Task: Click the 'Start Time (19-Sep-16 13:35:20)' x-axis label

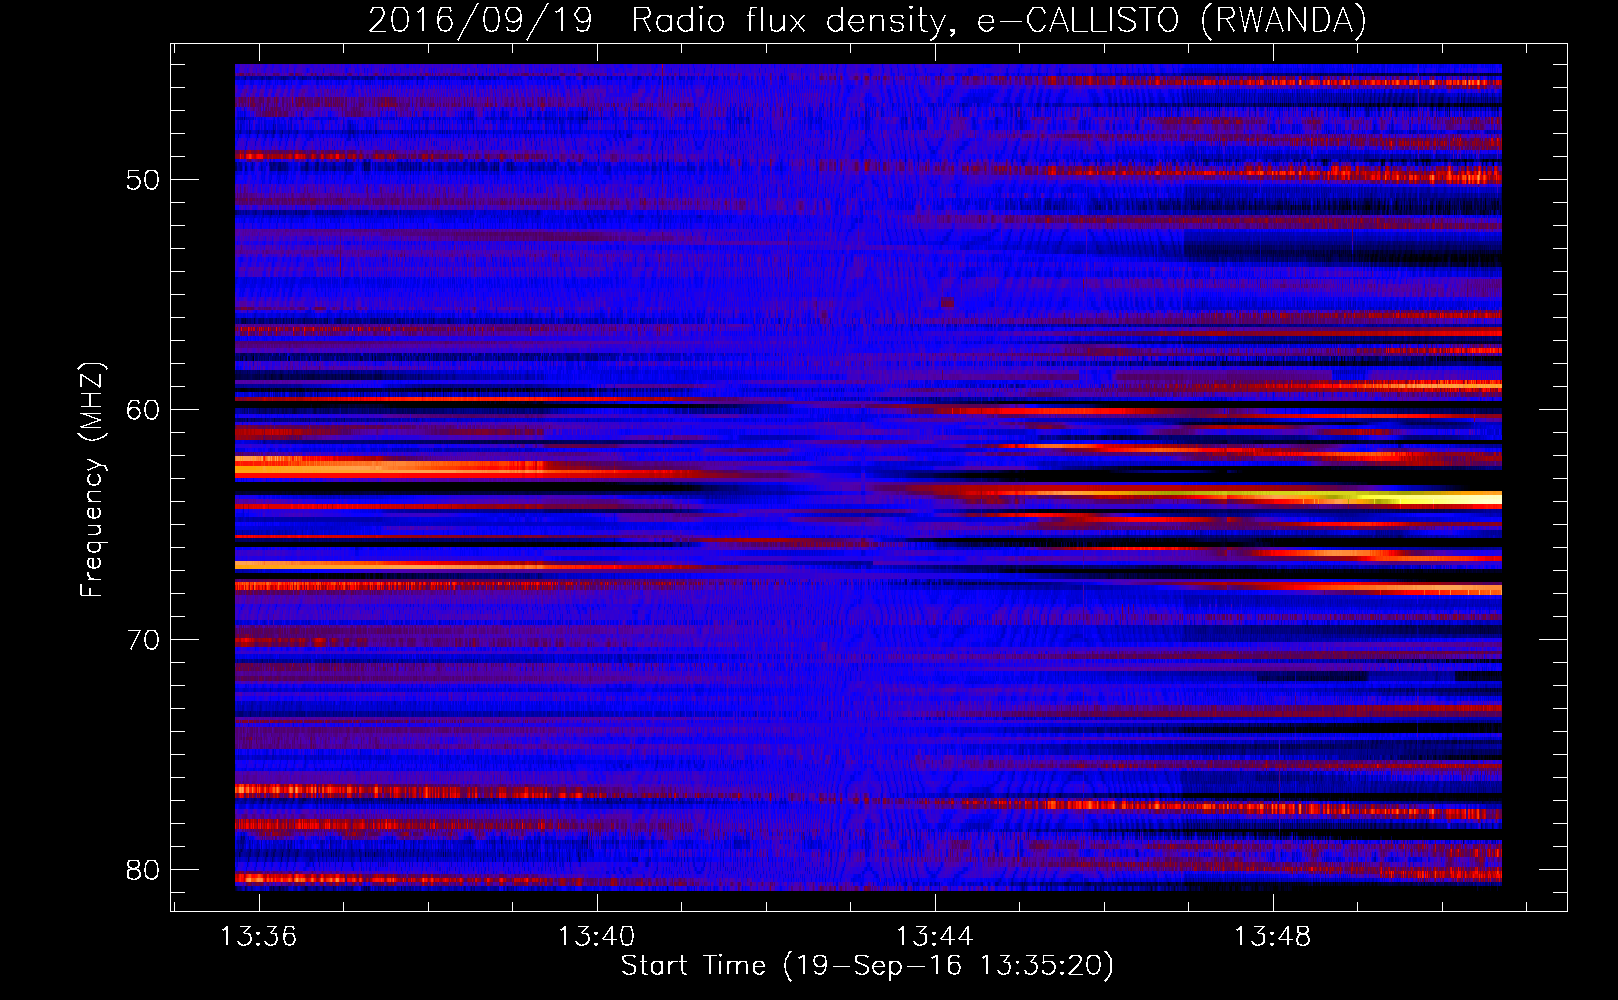Action: click(x=867, y=966)
